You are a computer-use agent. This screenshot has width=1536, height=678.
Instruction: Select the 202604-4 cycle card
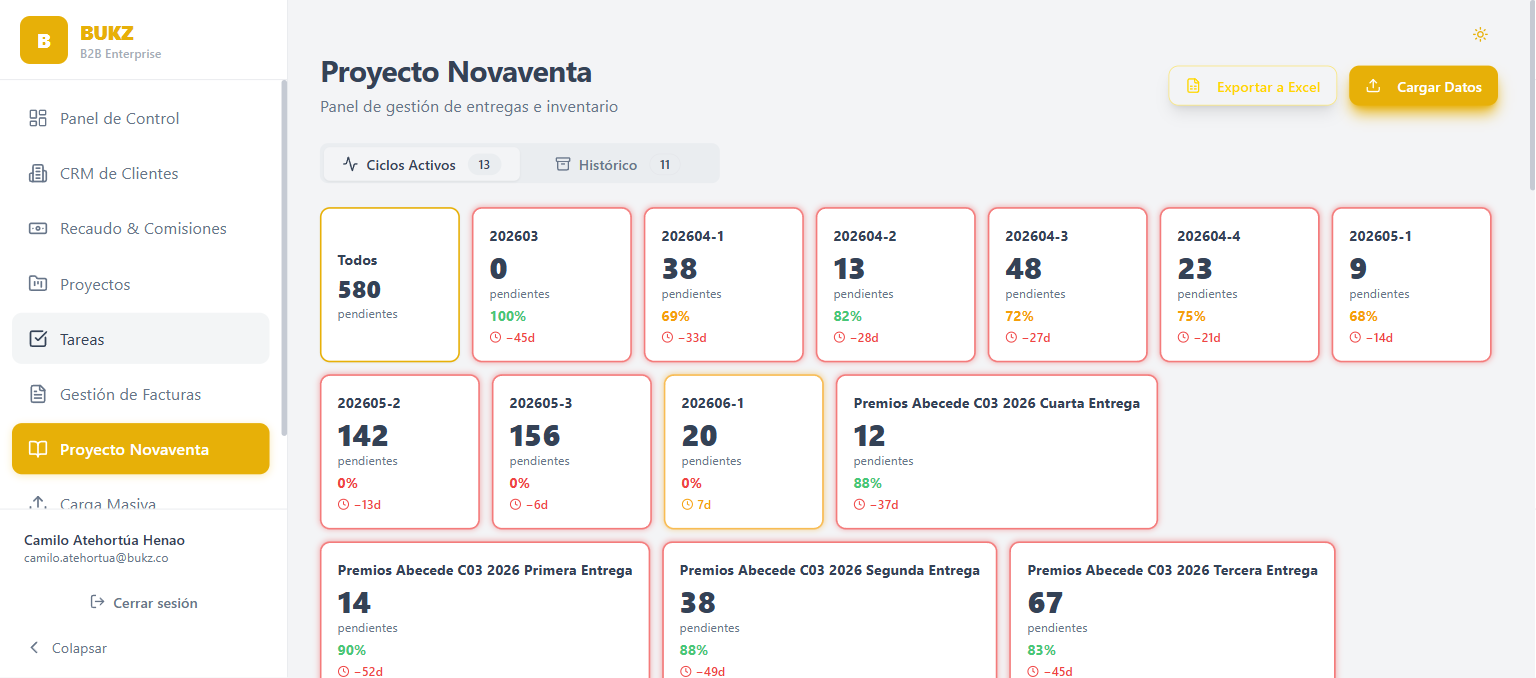pos(1240,285)
